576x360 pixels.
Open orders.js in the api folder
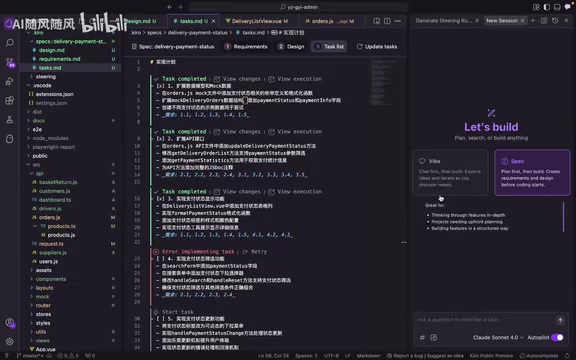click(49, 217)
